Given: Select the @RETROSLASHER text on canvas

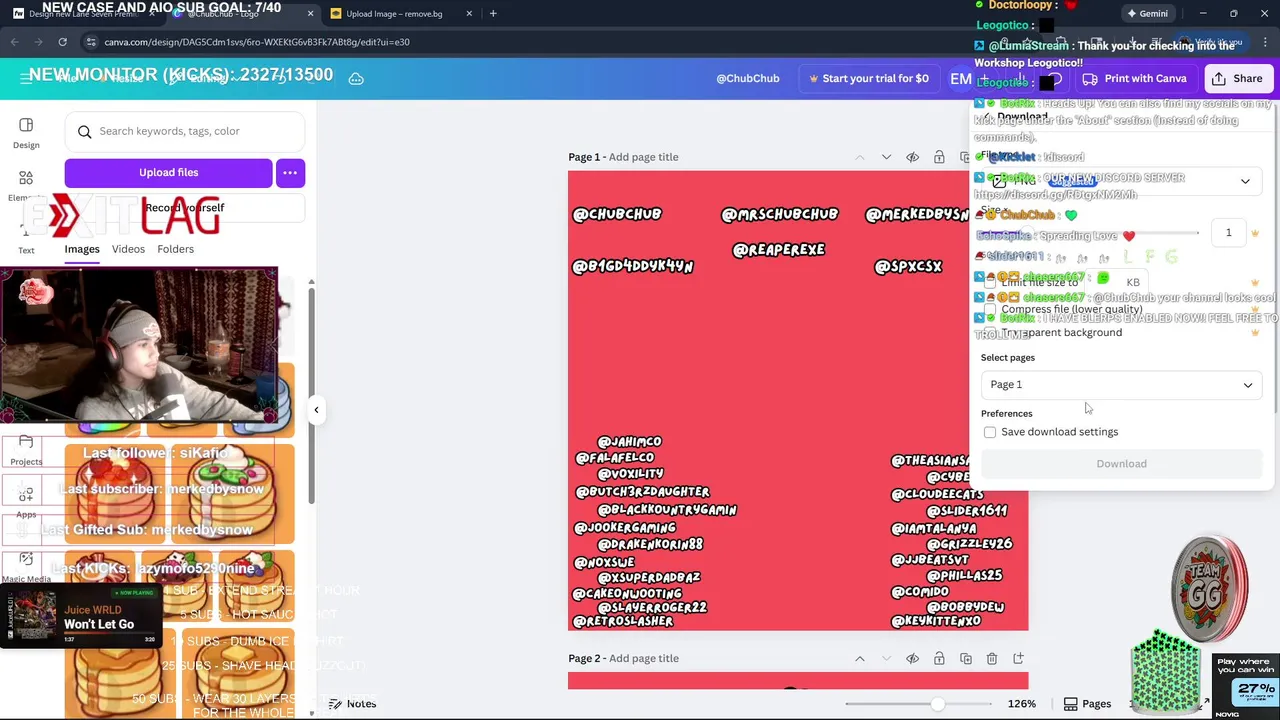Looking at the screenshot, I should [622, 621].
